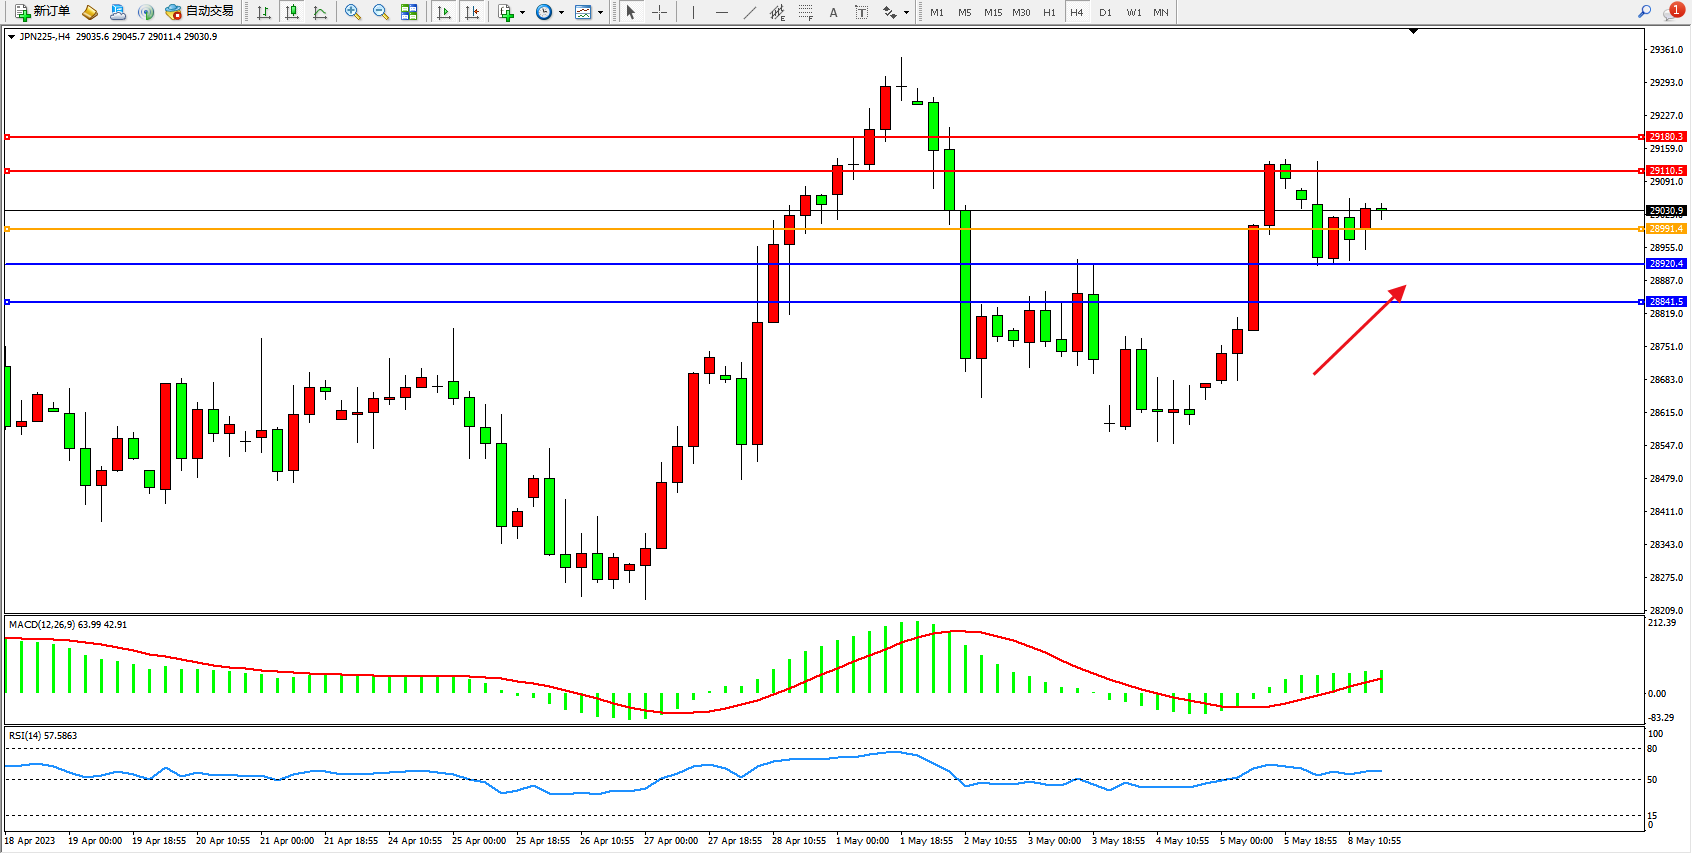
Task: Click the red 29180.3 price level label
Action: tap(1666, 137)
